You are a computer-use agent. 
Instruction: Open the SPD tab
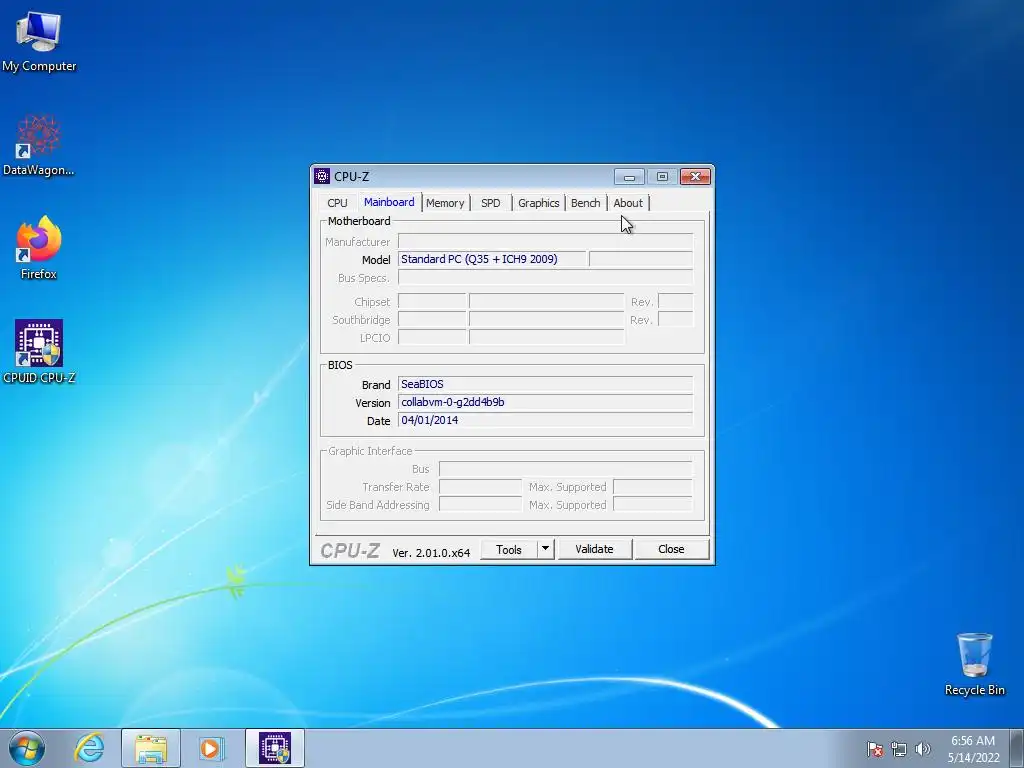(x=490, y=203)
